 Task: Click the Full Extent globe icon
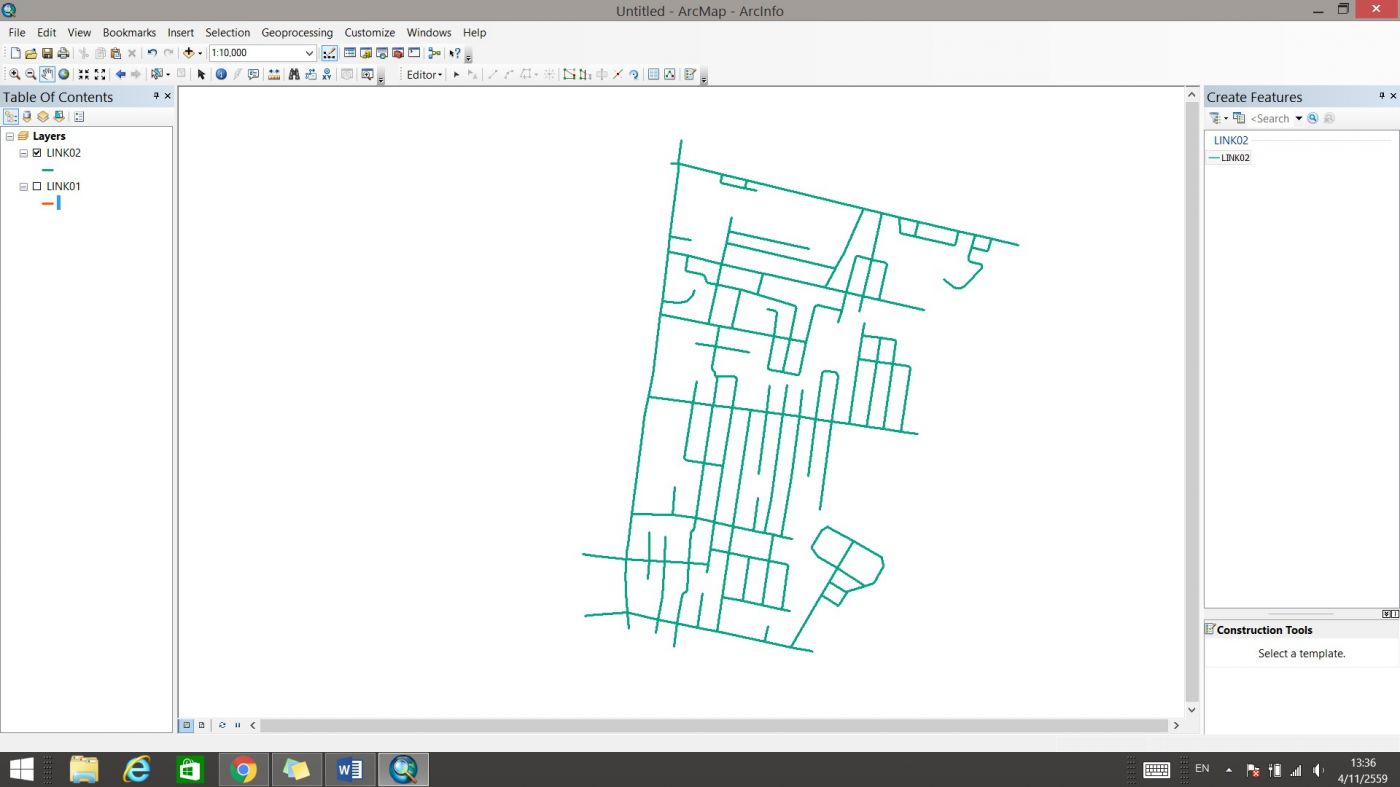tap(64, 75)
